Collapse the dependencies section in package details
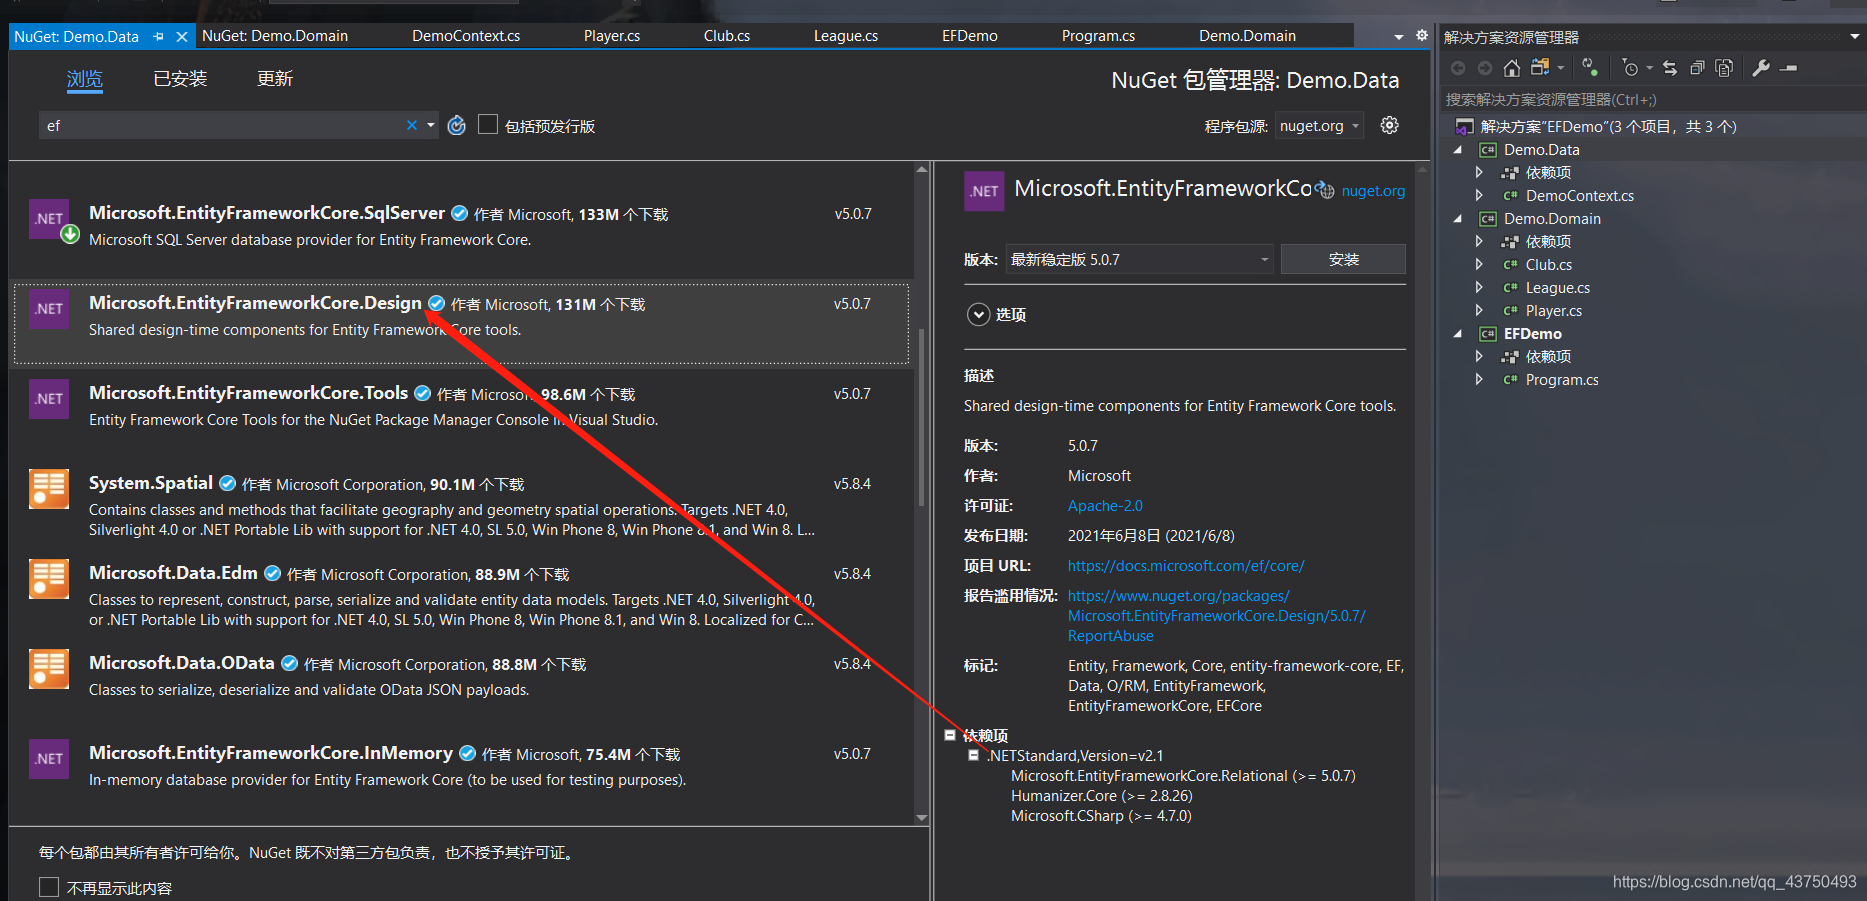This screenshot has height=901, width=1867. 950,735
